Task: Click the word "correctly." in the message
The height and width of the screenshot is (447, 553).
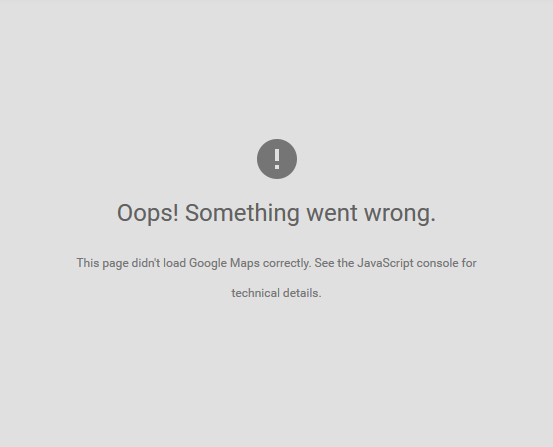Action: tap(287, 263)
